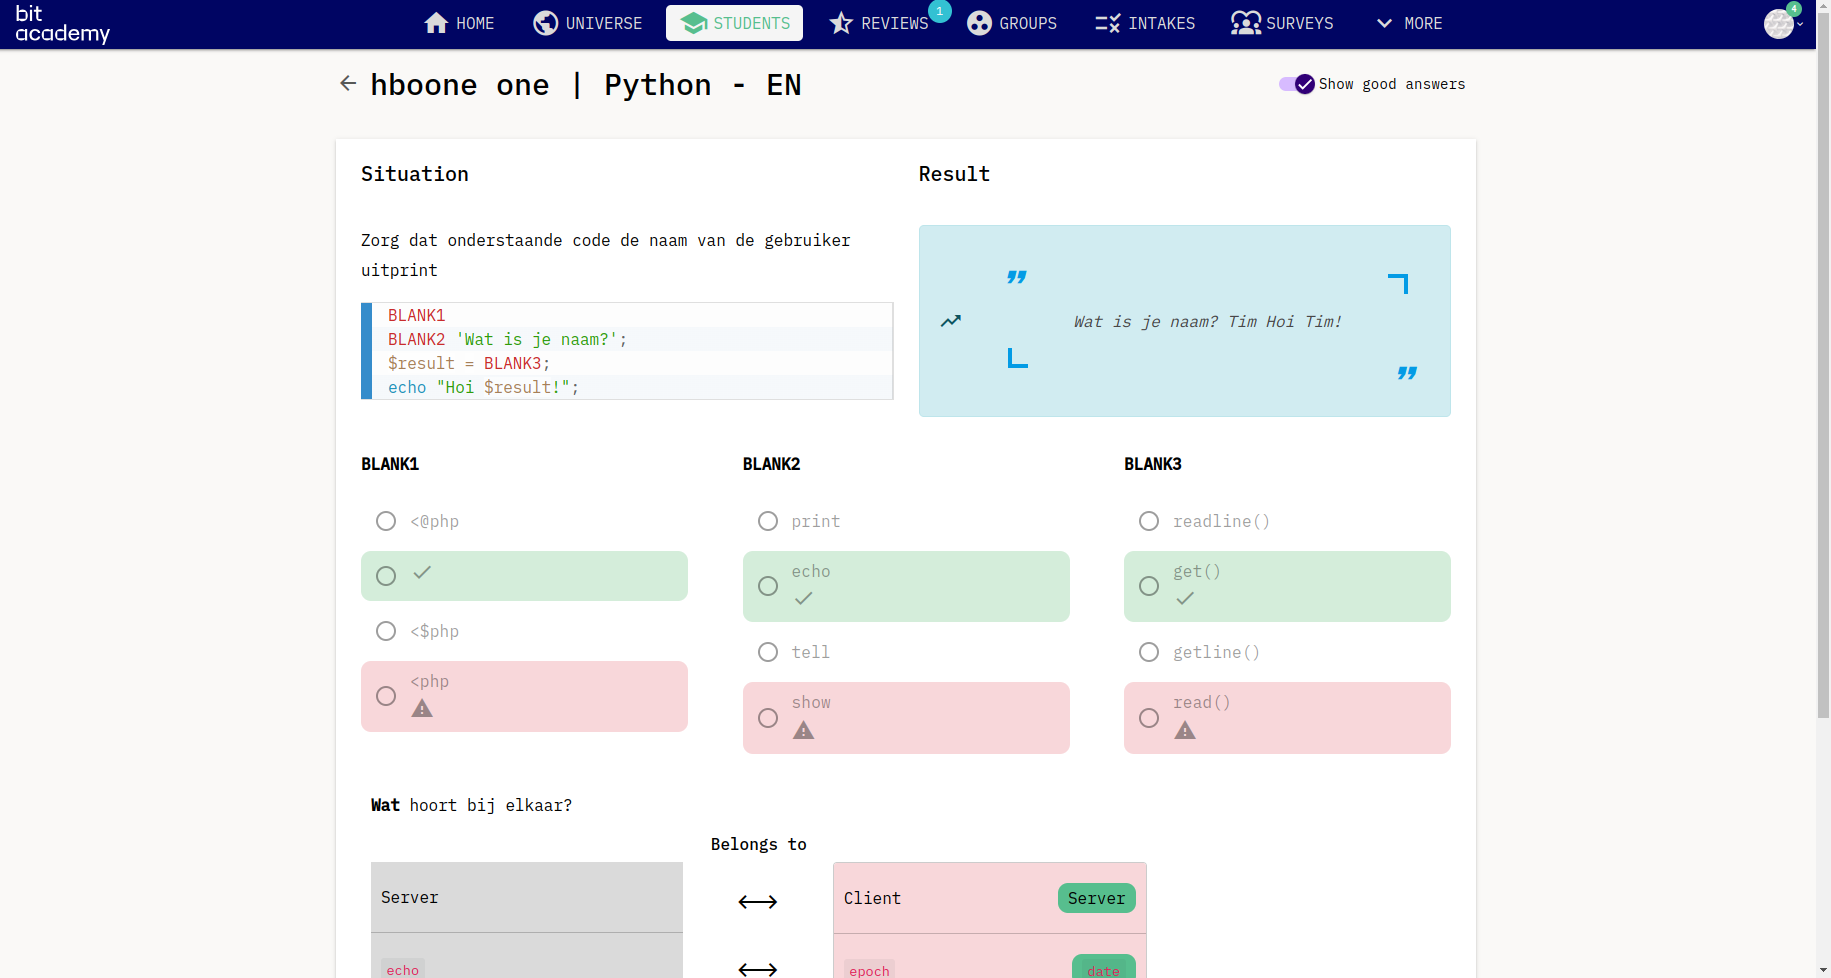Click the vertical page scrollbar

(1823, 360)
